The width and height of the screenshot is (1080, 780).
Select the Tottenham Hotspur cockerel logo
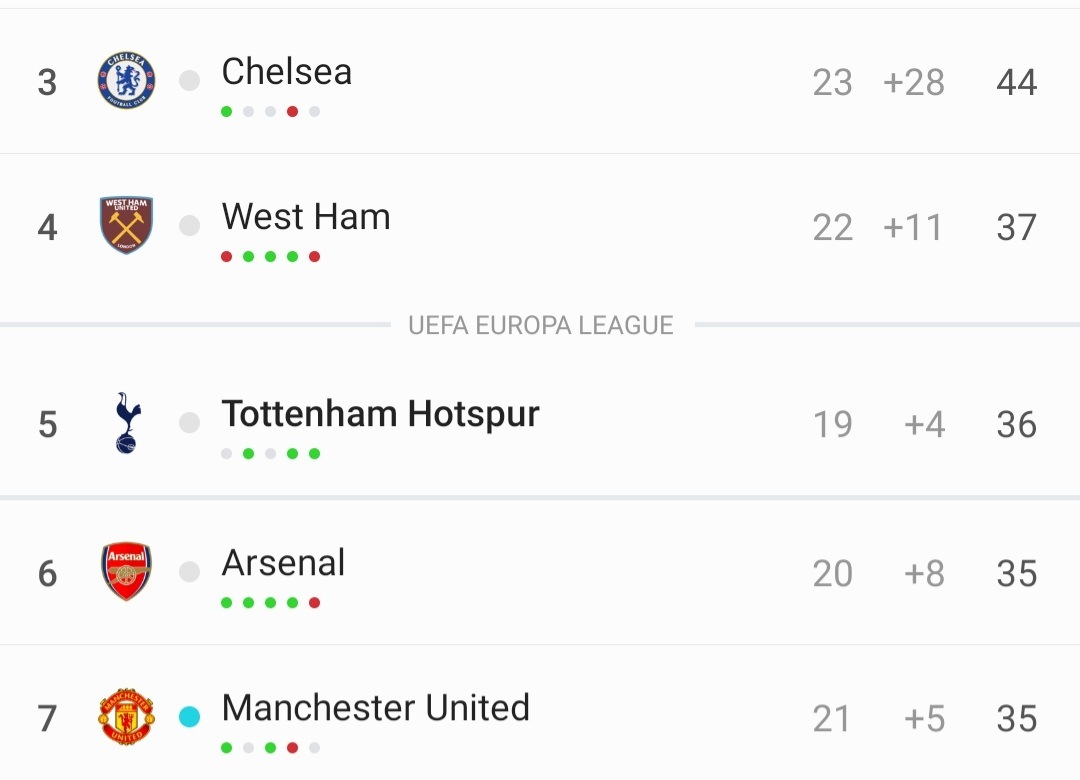[x=127, y=423]
